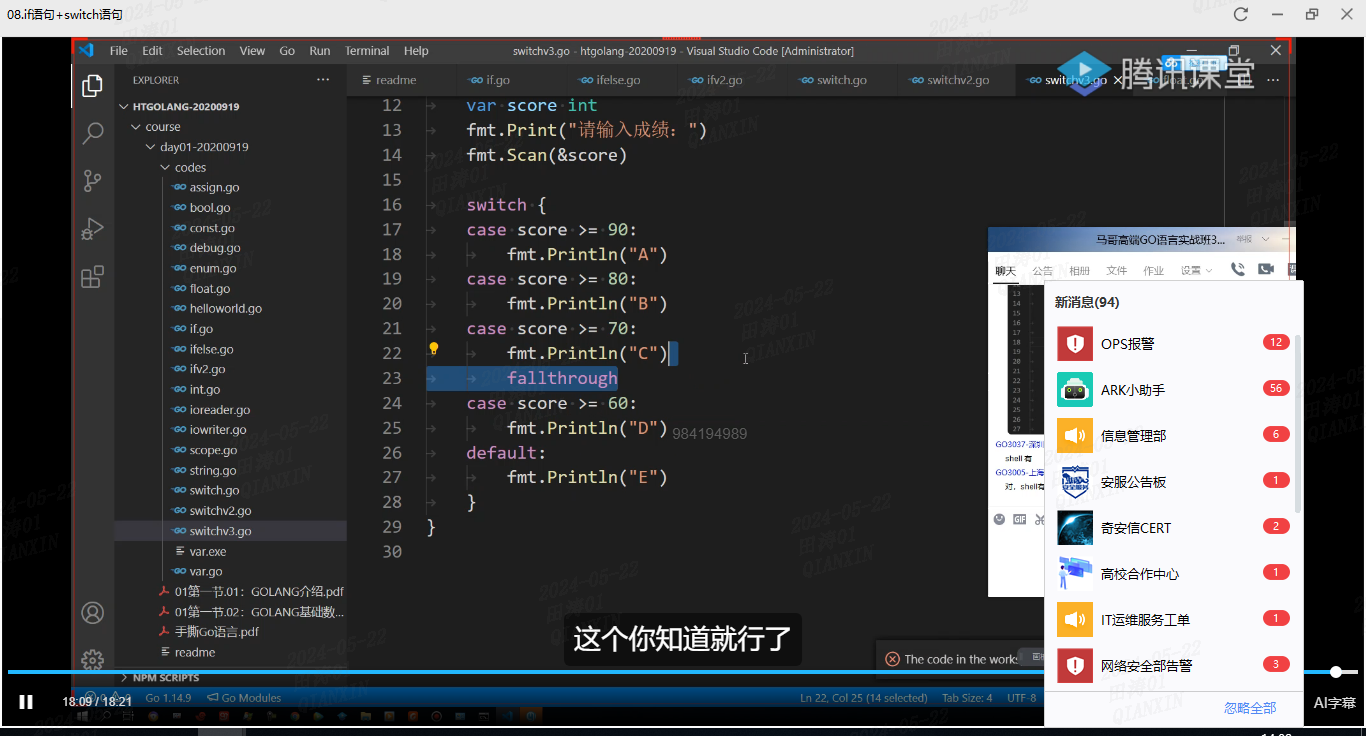Click Tab Size: 4 in status bar
Image resolution: width=1366 pixels, height=736 pixels.
click(967, 697)
